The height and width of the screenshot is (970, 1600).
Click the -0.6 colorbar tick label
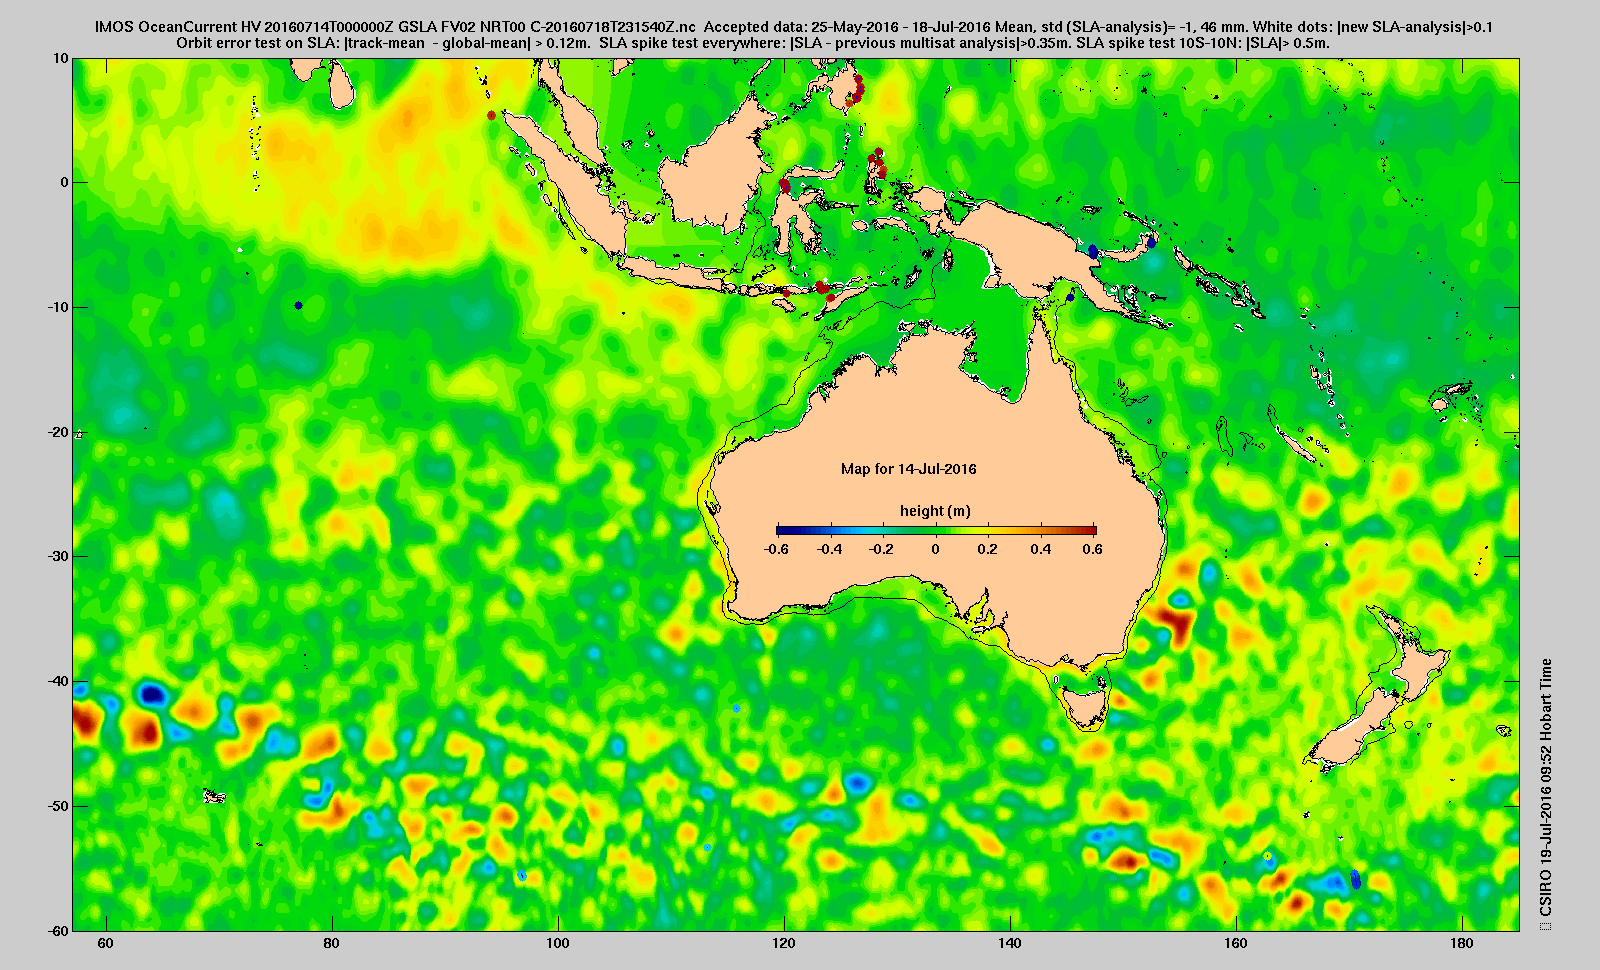click(776, 549)
